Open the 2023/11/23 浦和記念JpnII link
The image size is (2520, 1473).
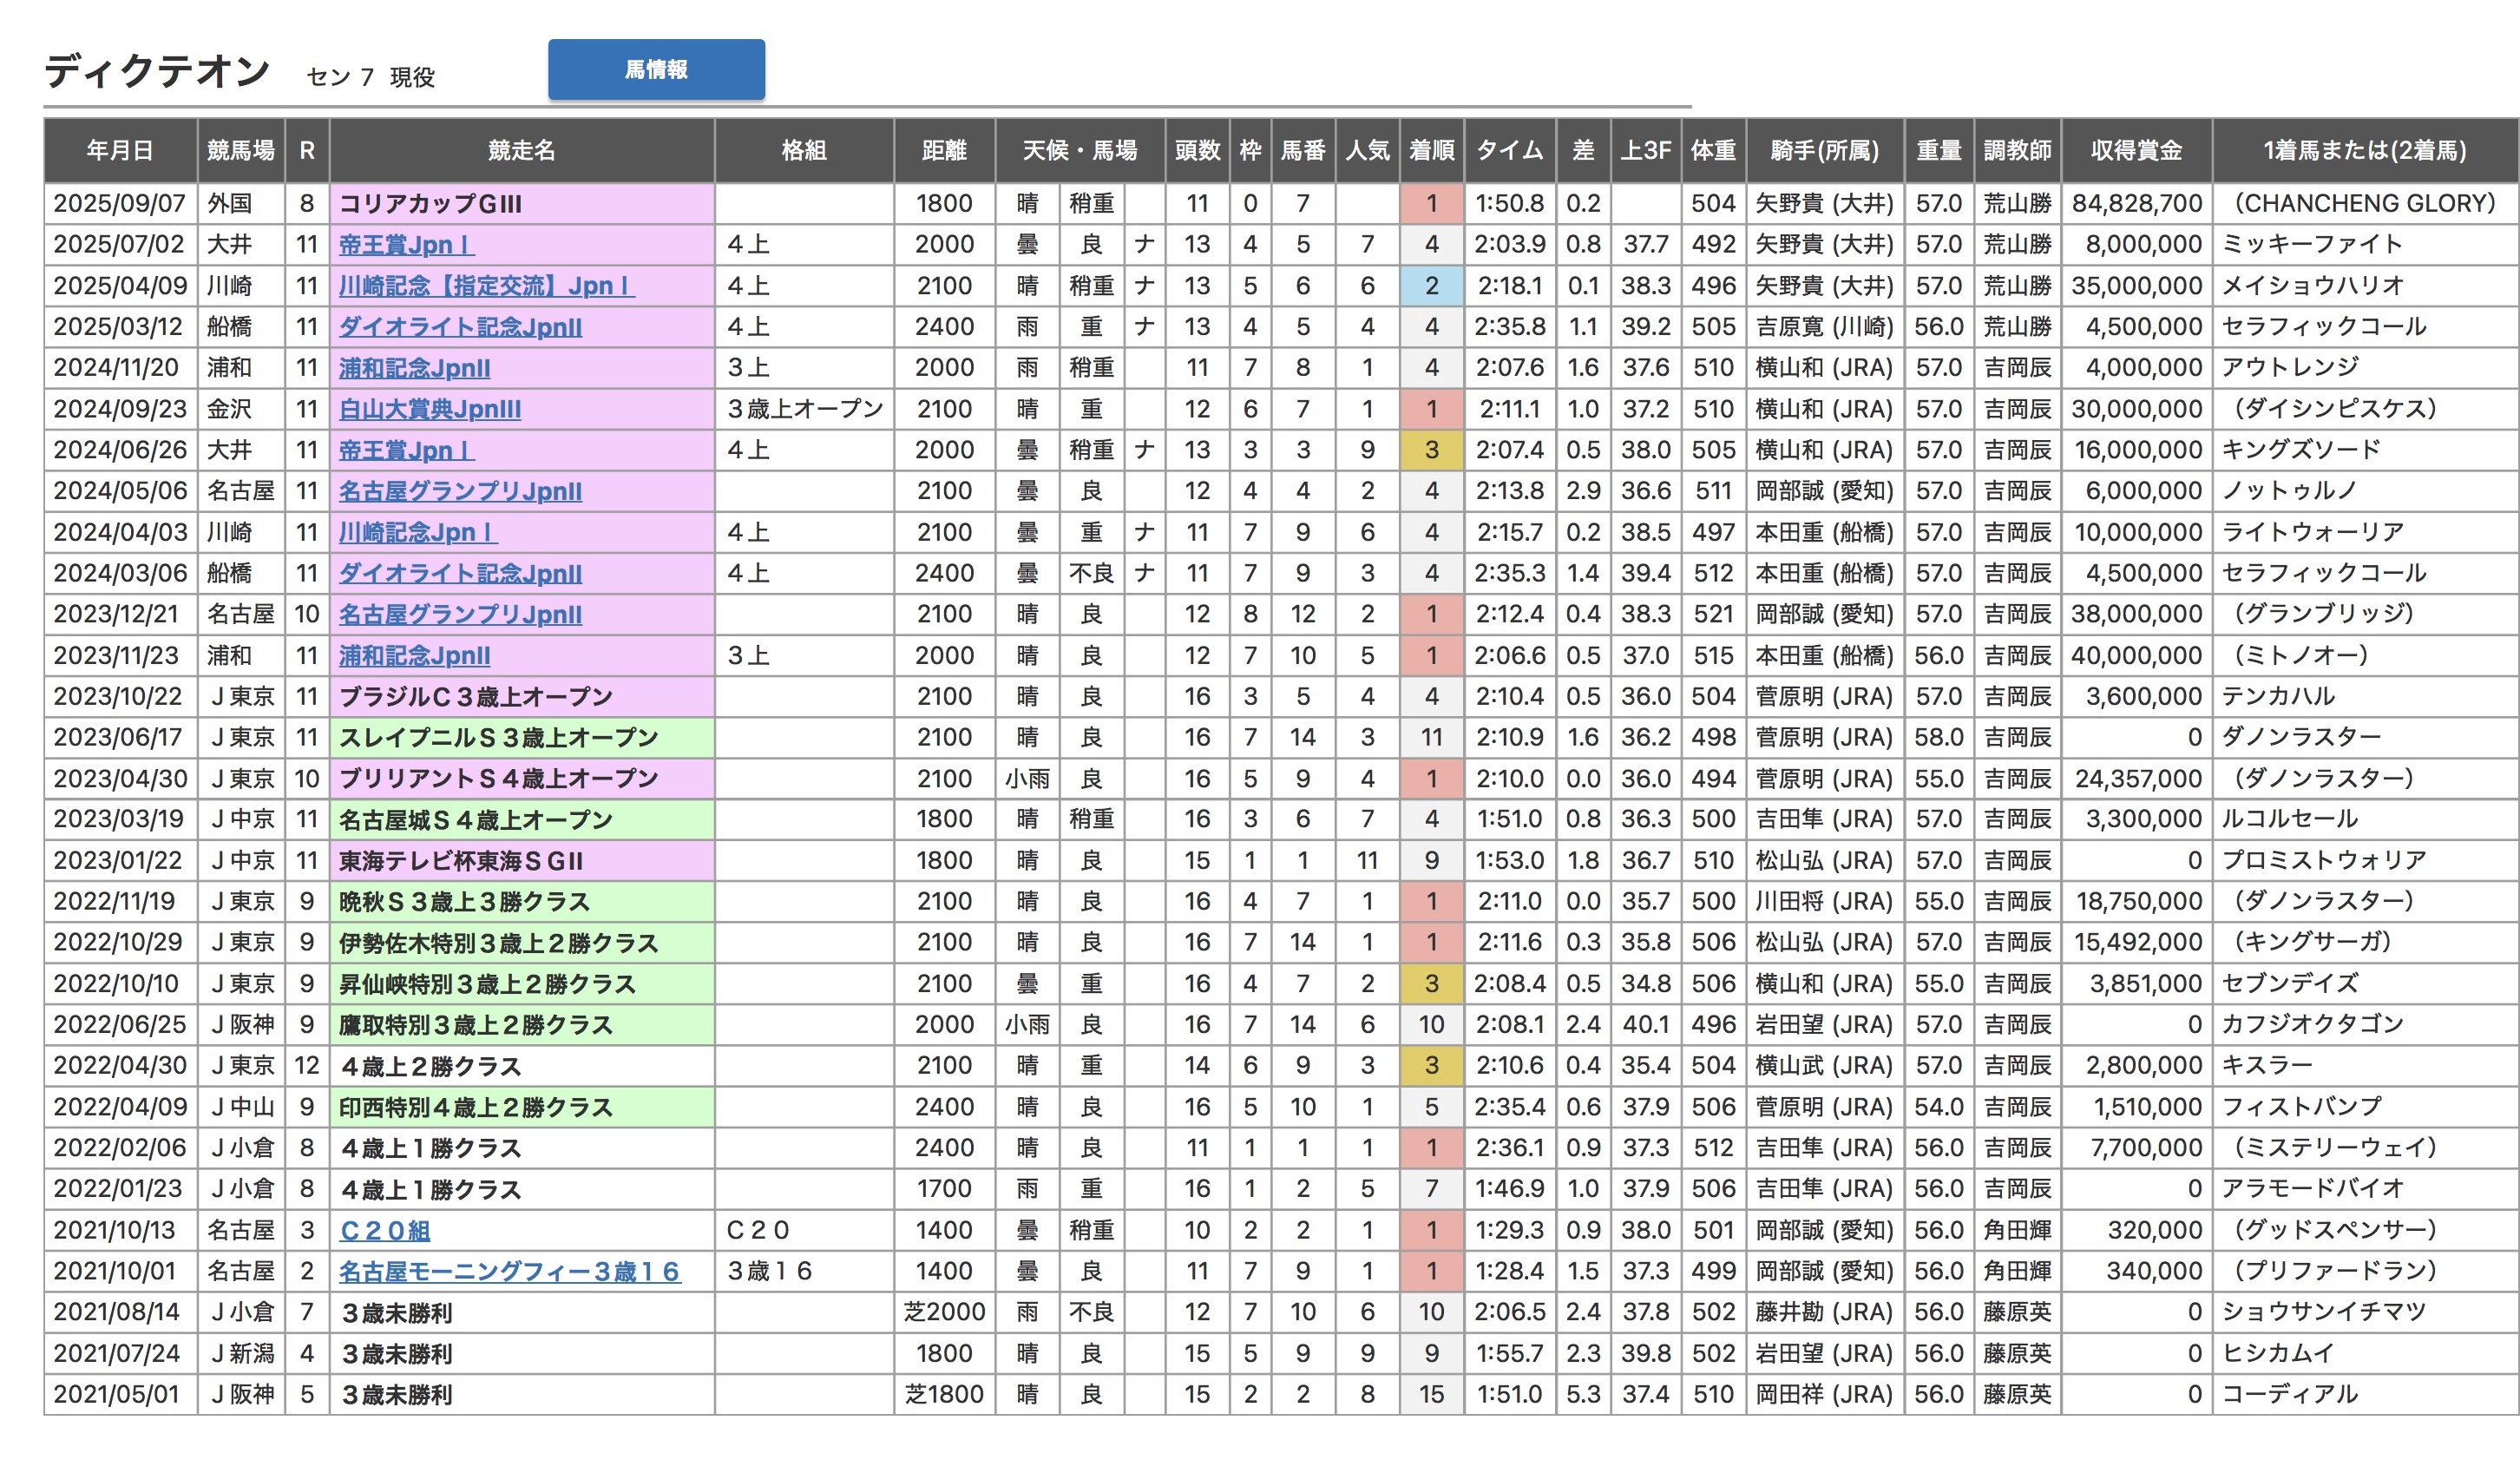pos(414,656)
